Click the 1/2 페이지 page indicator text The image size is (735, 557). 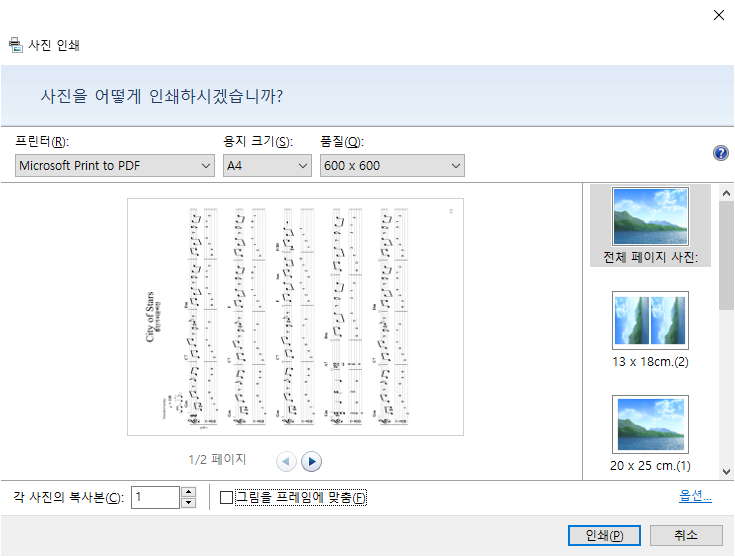tap(217, 459)
